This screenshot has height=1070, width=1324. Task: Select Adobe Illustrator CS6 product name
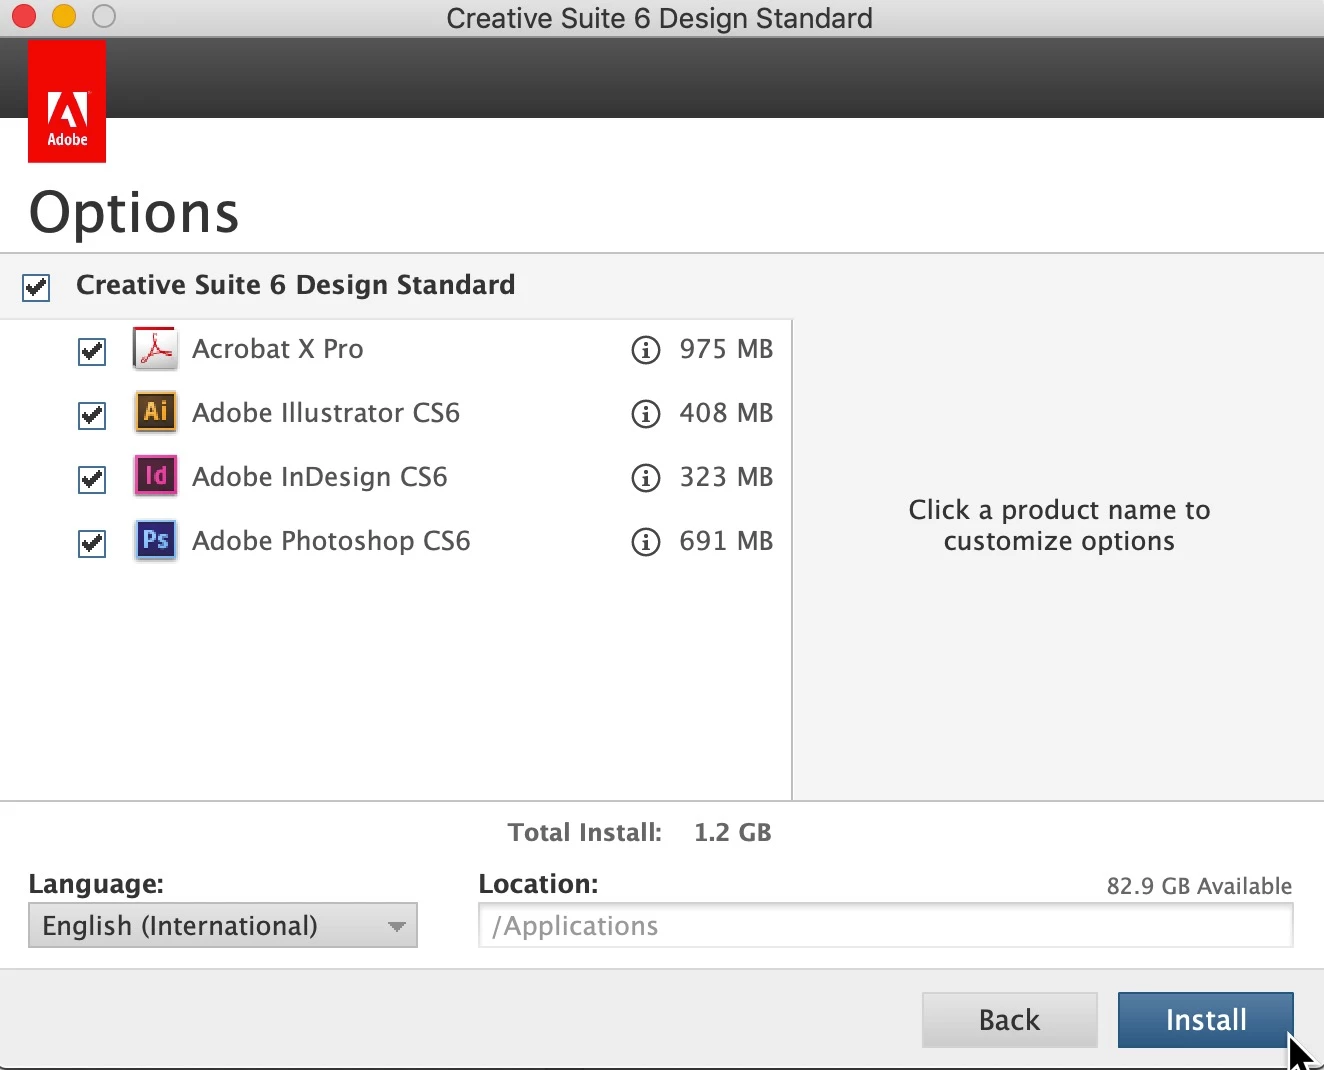326,413
